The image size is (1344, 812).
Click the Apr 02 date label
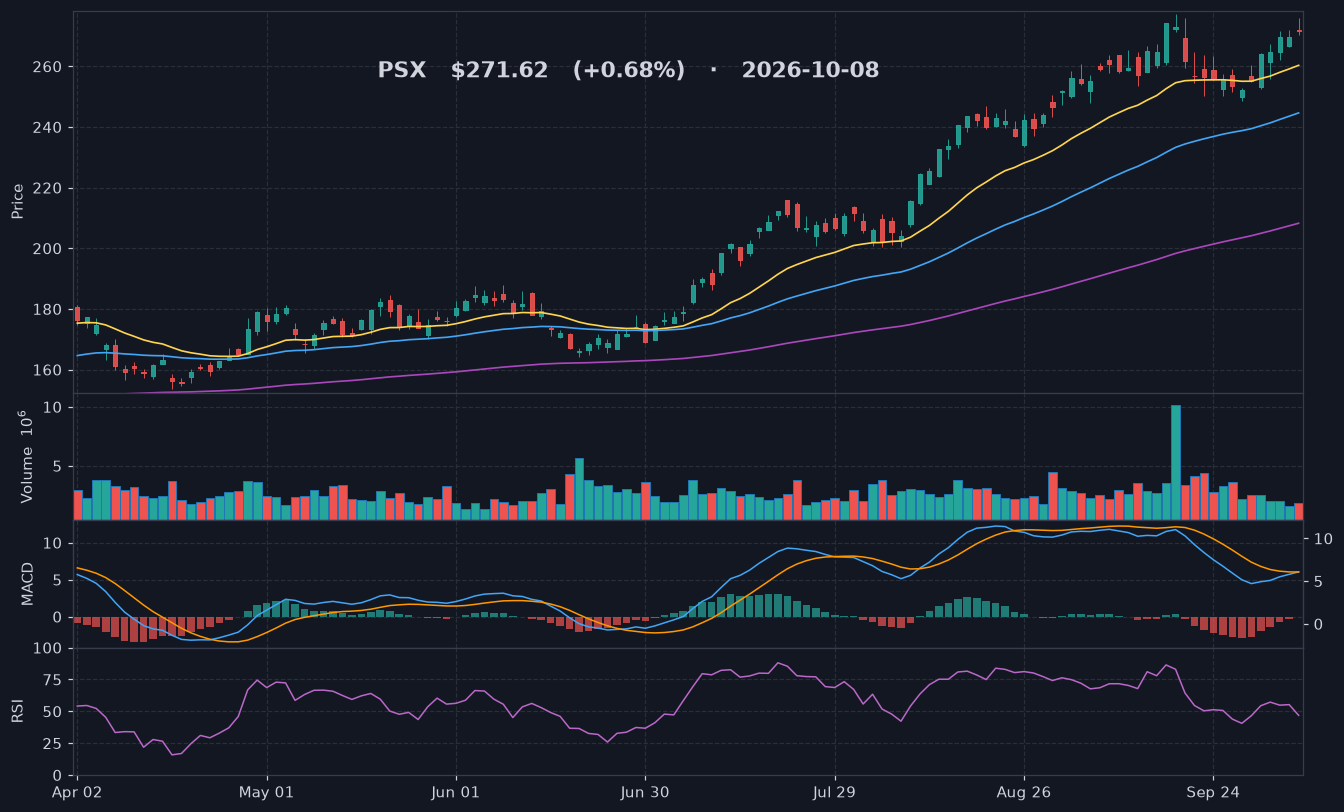point(78,792)
